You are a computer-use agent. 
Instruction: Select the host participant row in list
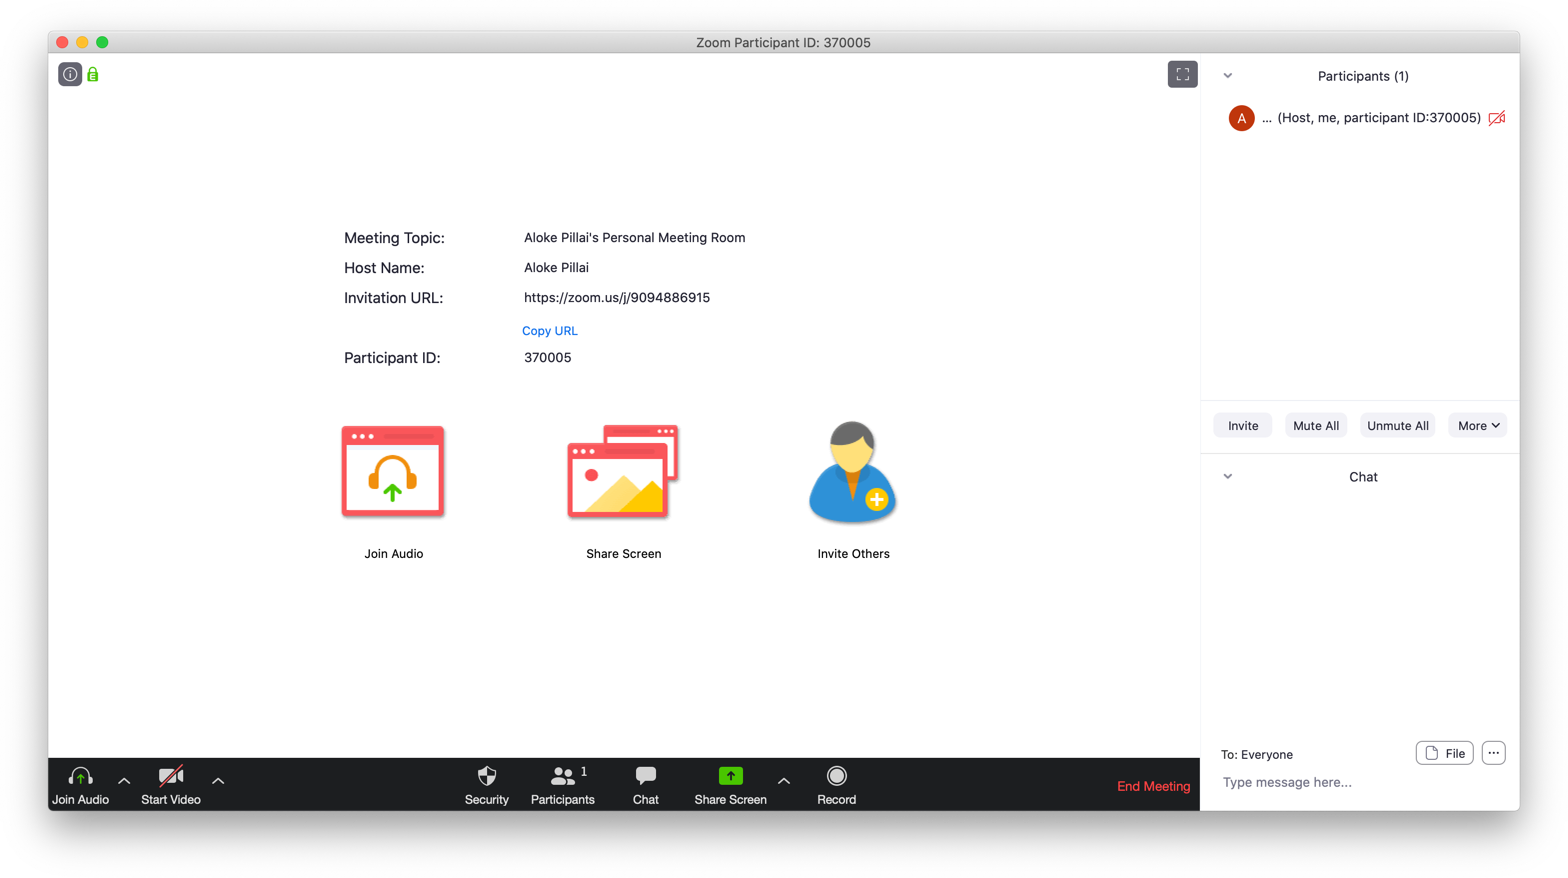(1360, 118)
